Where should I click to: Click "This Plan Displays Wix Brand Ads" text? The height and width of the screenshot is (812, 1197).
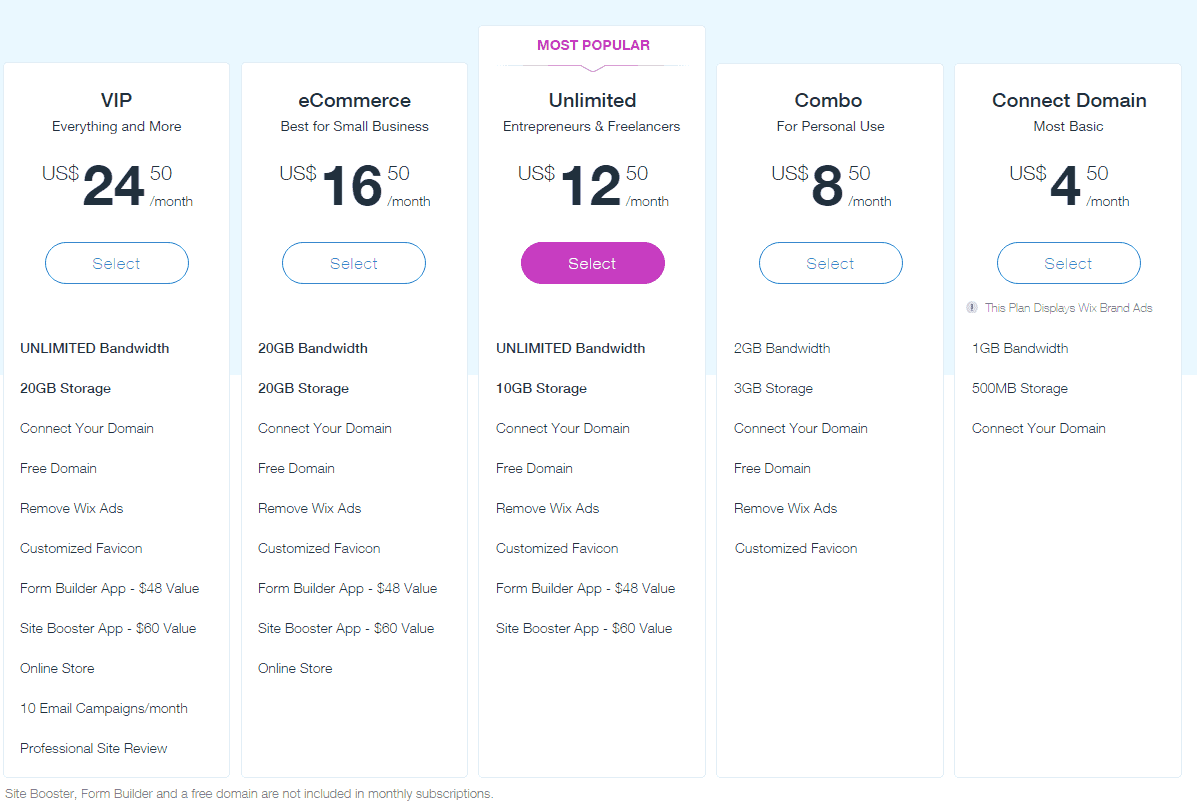[1068, 308]
